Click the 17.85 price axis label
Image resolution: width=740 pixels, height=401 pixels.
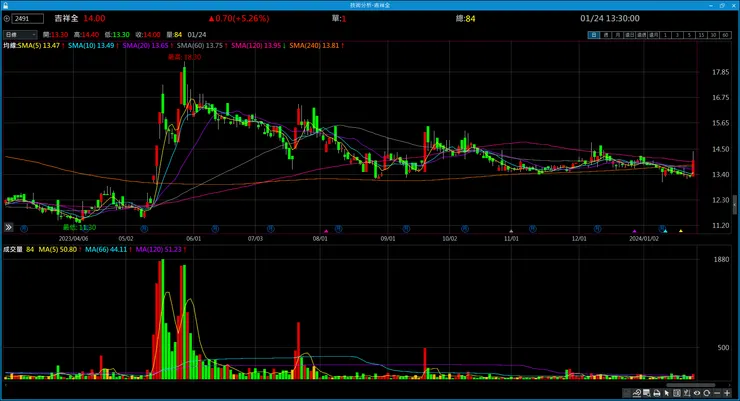point(721,72)
